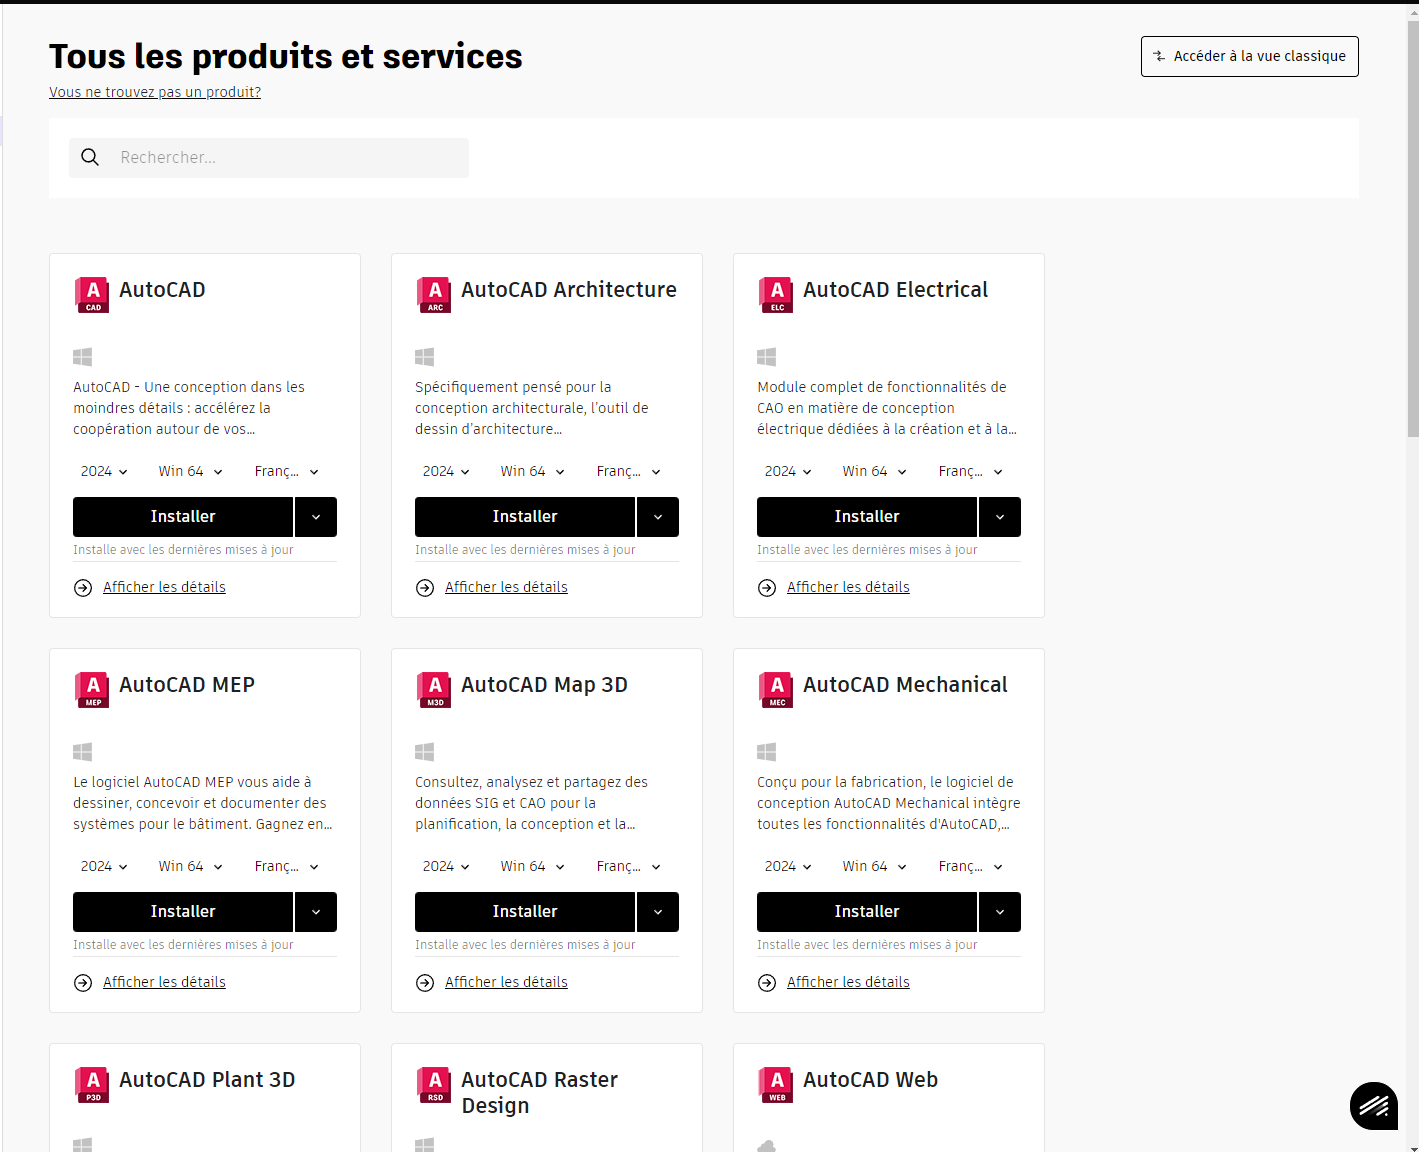The height and width of the screenshot is (1152, 1419).
Task: Switch to classic view button
Action: [x=1249, y=57]
